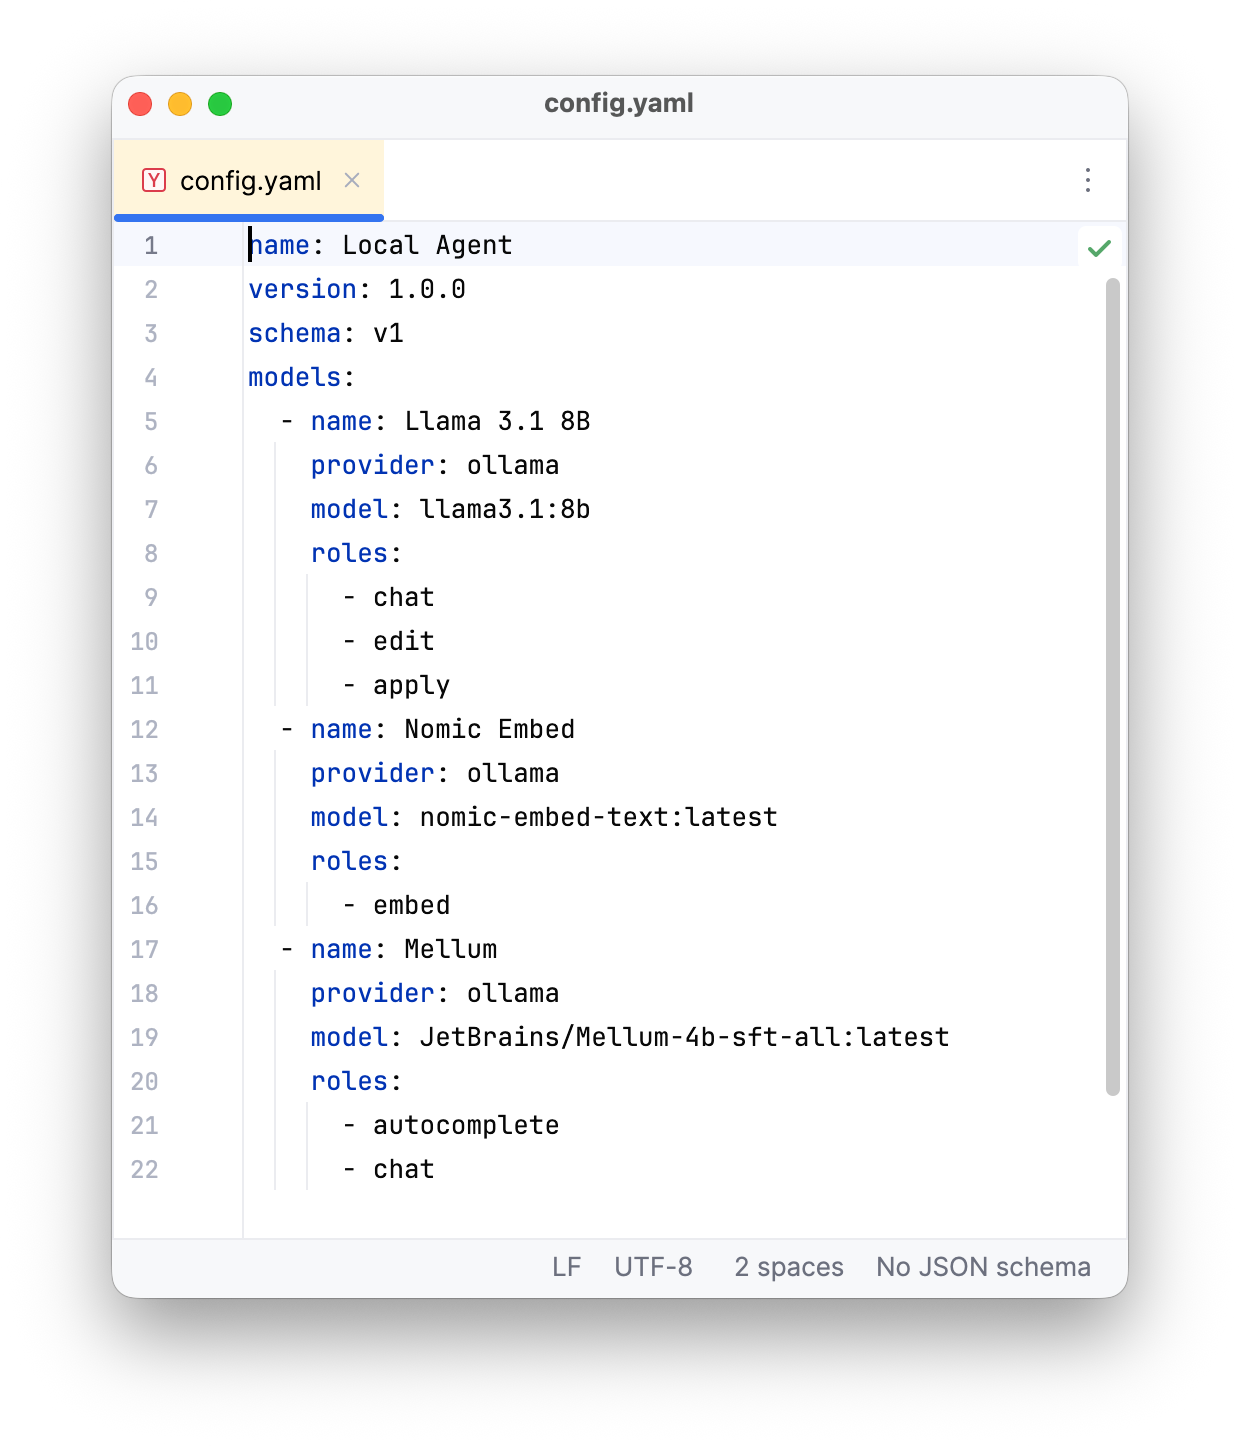Viewport: 1240px width, 1446px height.
Task: Click the No JSON schema status item
Action: pyautogui.click(x=983, y=1267)
